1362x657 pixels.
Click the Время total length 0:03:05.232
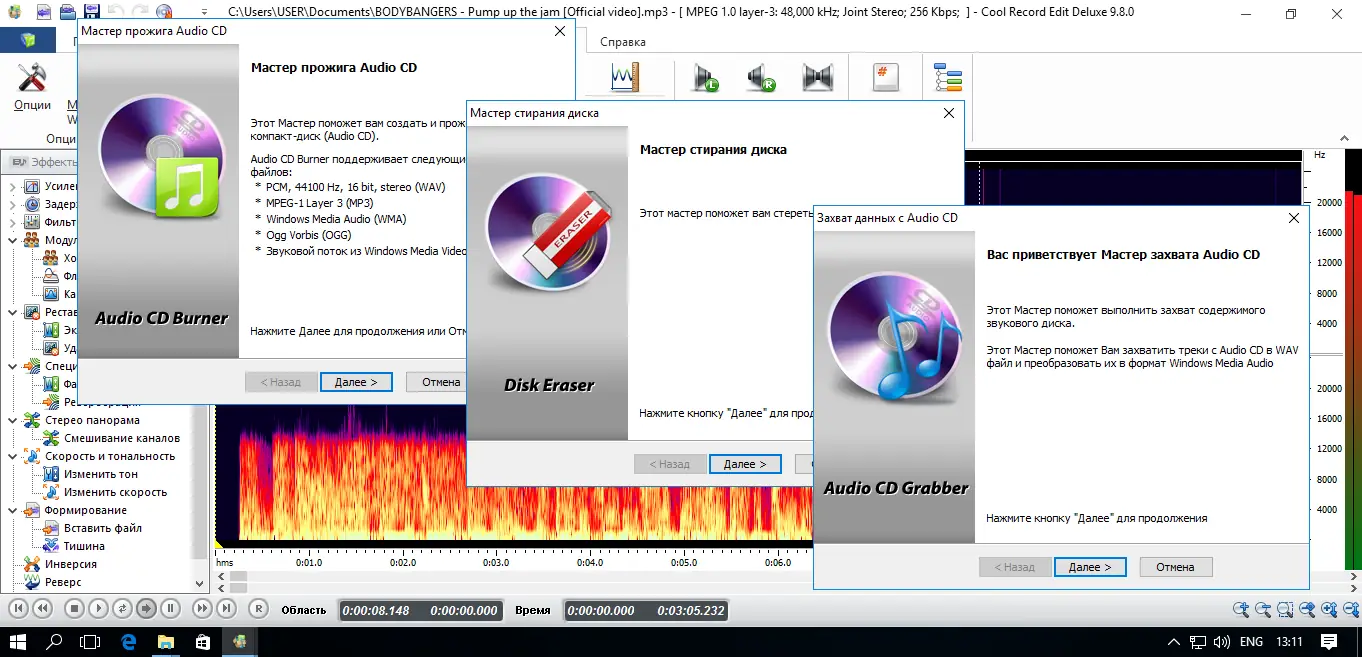pyautogui.click(x=690, y=610)
